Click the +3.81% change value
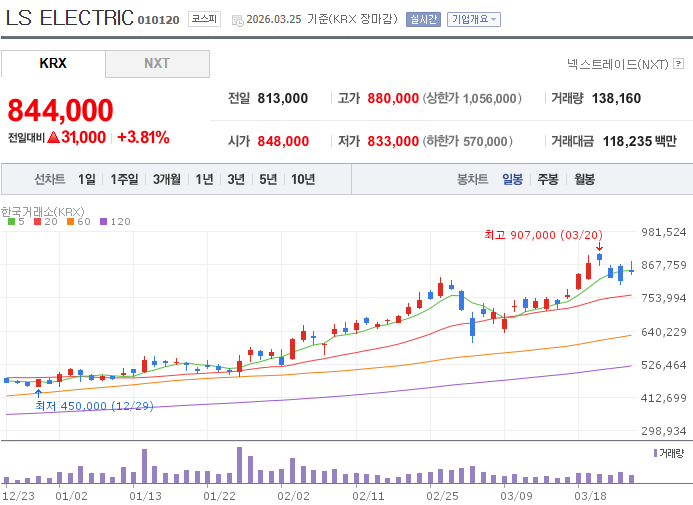This screenshot has height=505, width=693. tap(143, 137)
